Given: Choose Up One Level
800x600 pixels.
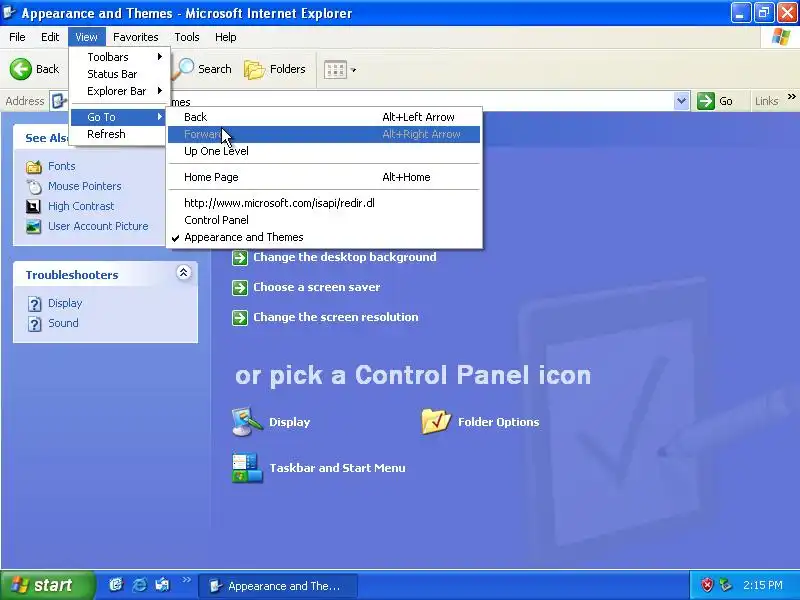Looking at the screenshot, I should 324,151.
